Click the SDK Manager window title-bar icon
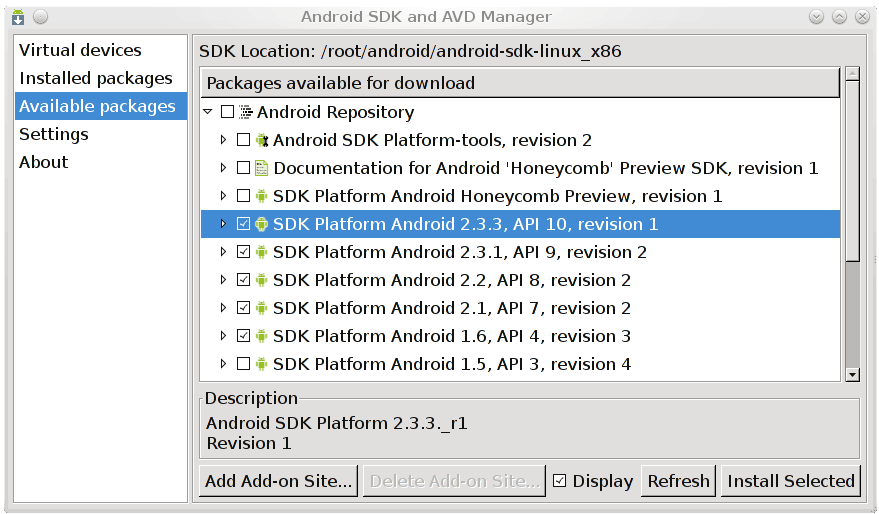This screenshot has height=514, width=879. pyautogui.click(x=18, y=17)
